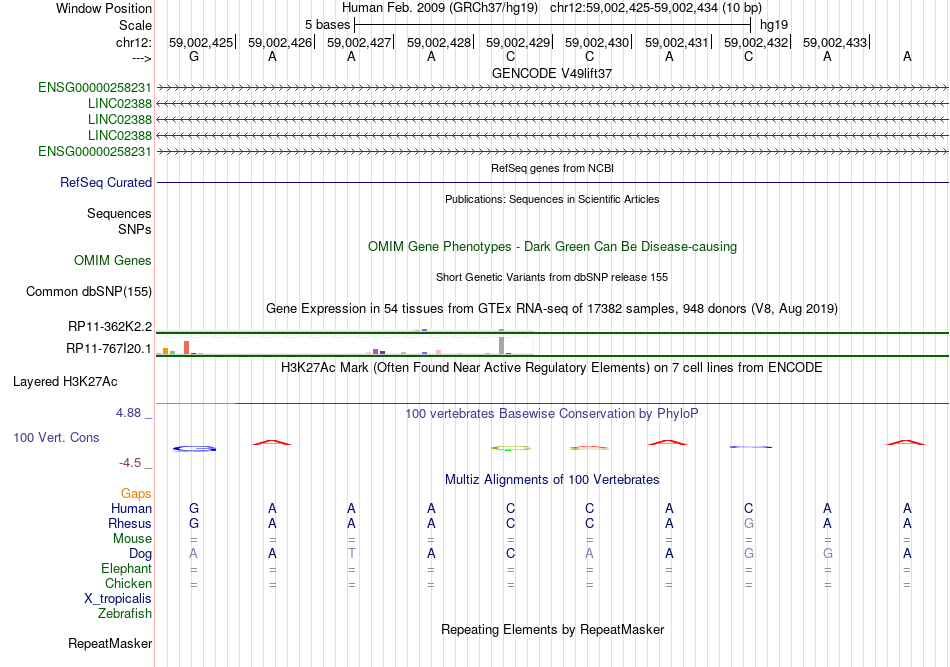The width and height of the screenshot is (950, 667).
Task: Click base G in the reference sequence row
Action: 194,56
